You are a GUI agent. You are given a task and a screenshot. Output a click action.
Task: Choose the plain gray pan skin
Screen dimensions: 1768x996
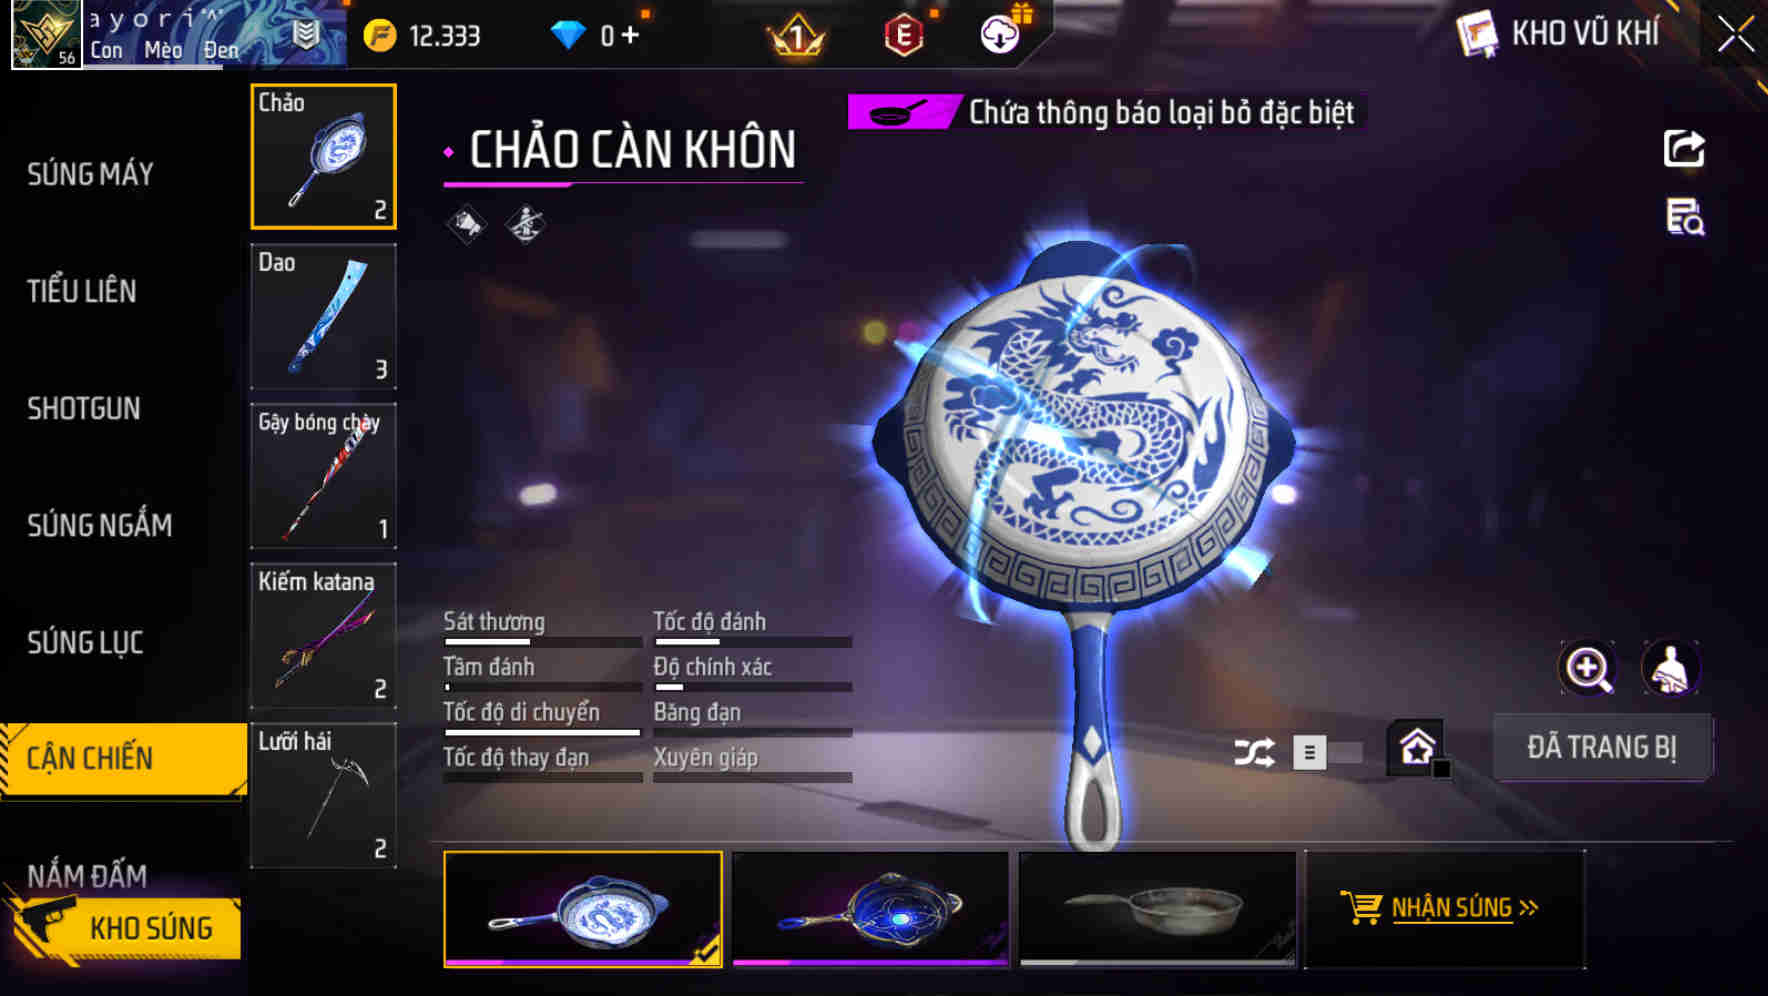(1157, 908)
